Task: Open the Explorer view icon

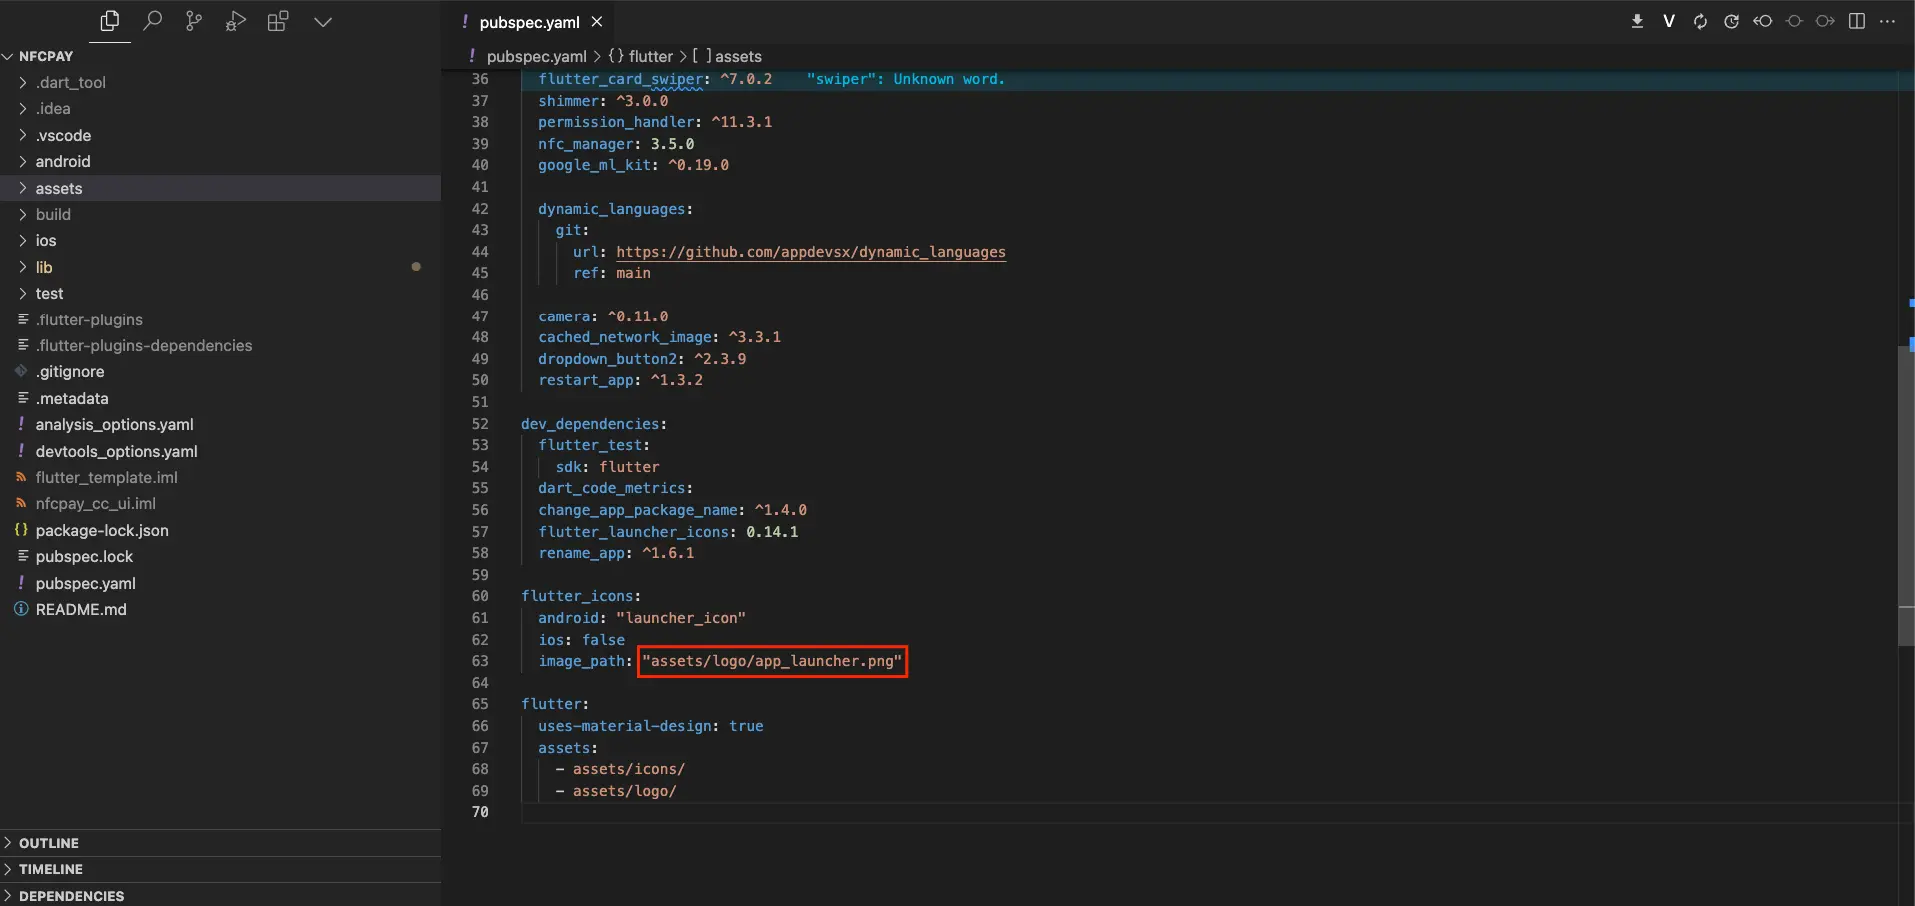Action: (110, 21)
